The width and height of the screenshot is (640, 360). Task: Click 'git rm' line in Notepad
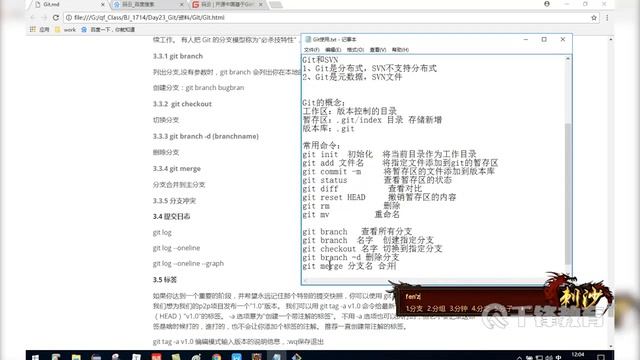351,206
